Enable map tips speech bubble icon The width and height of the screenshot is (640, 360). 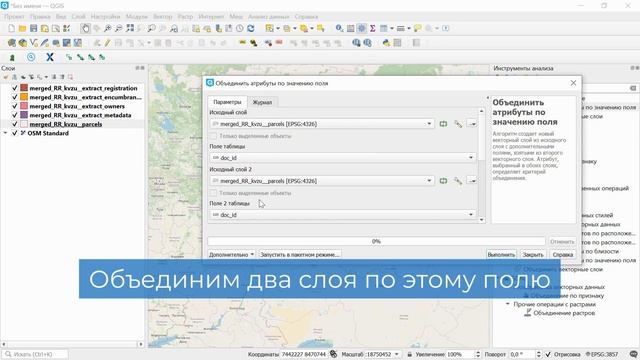click(417, 29)
